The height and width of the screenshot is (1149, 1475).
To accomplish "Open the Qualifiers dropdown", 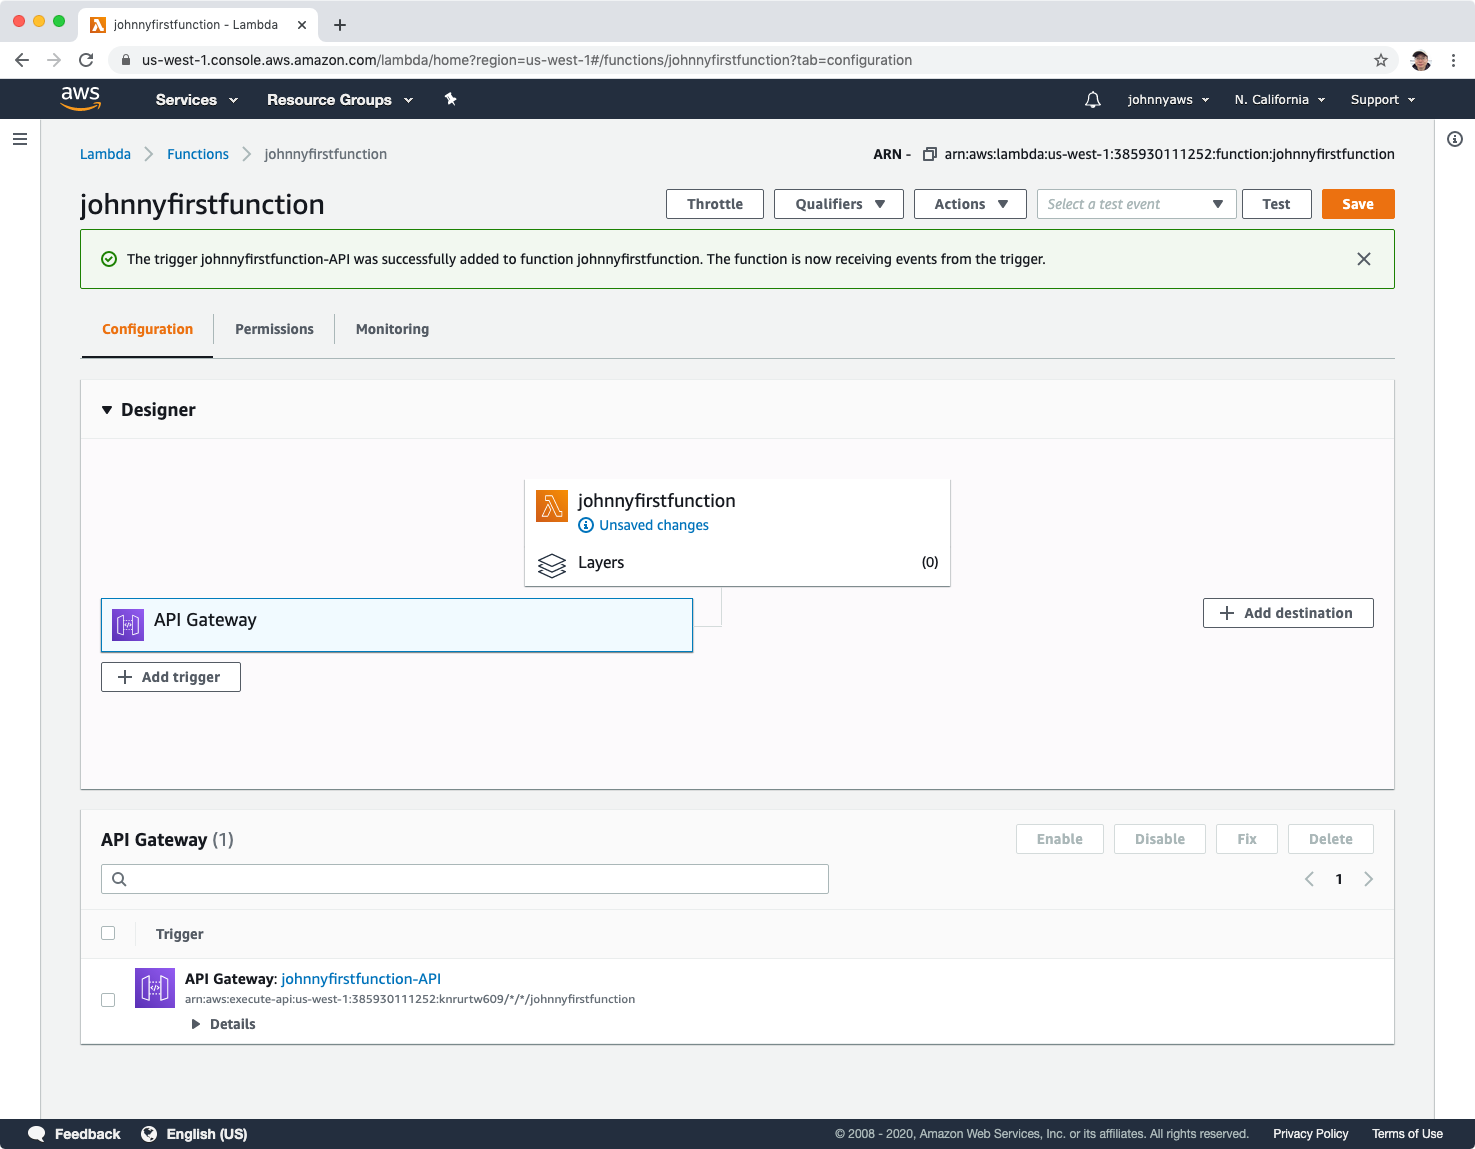I will click(839, 204).
